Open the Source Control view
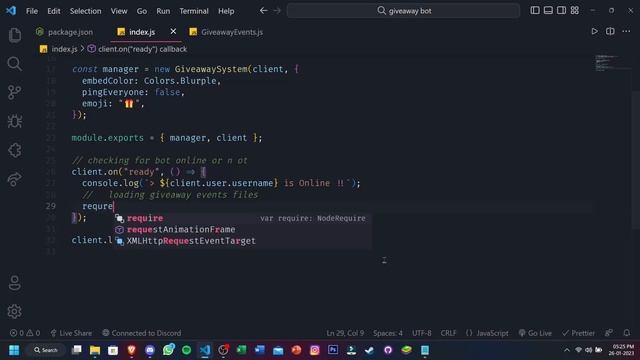The image size is (640, 360). coord(15,92)
